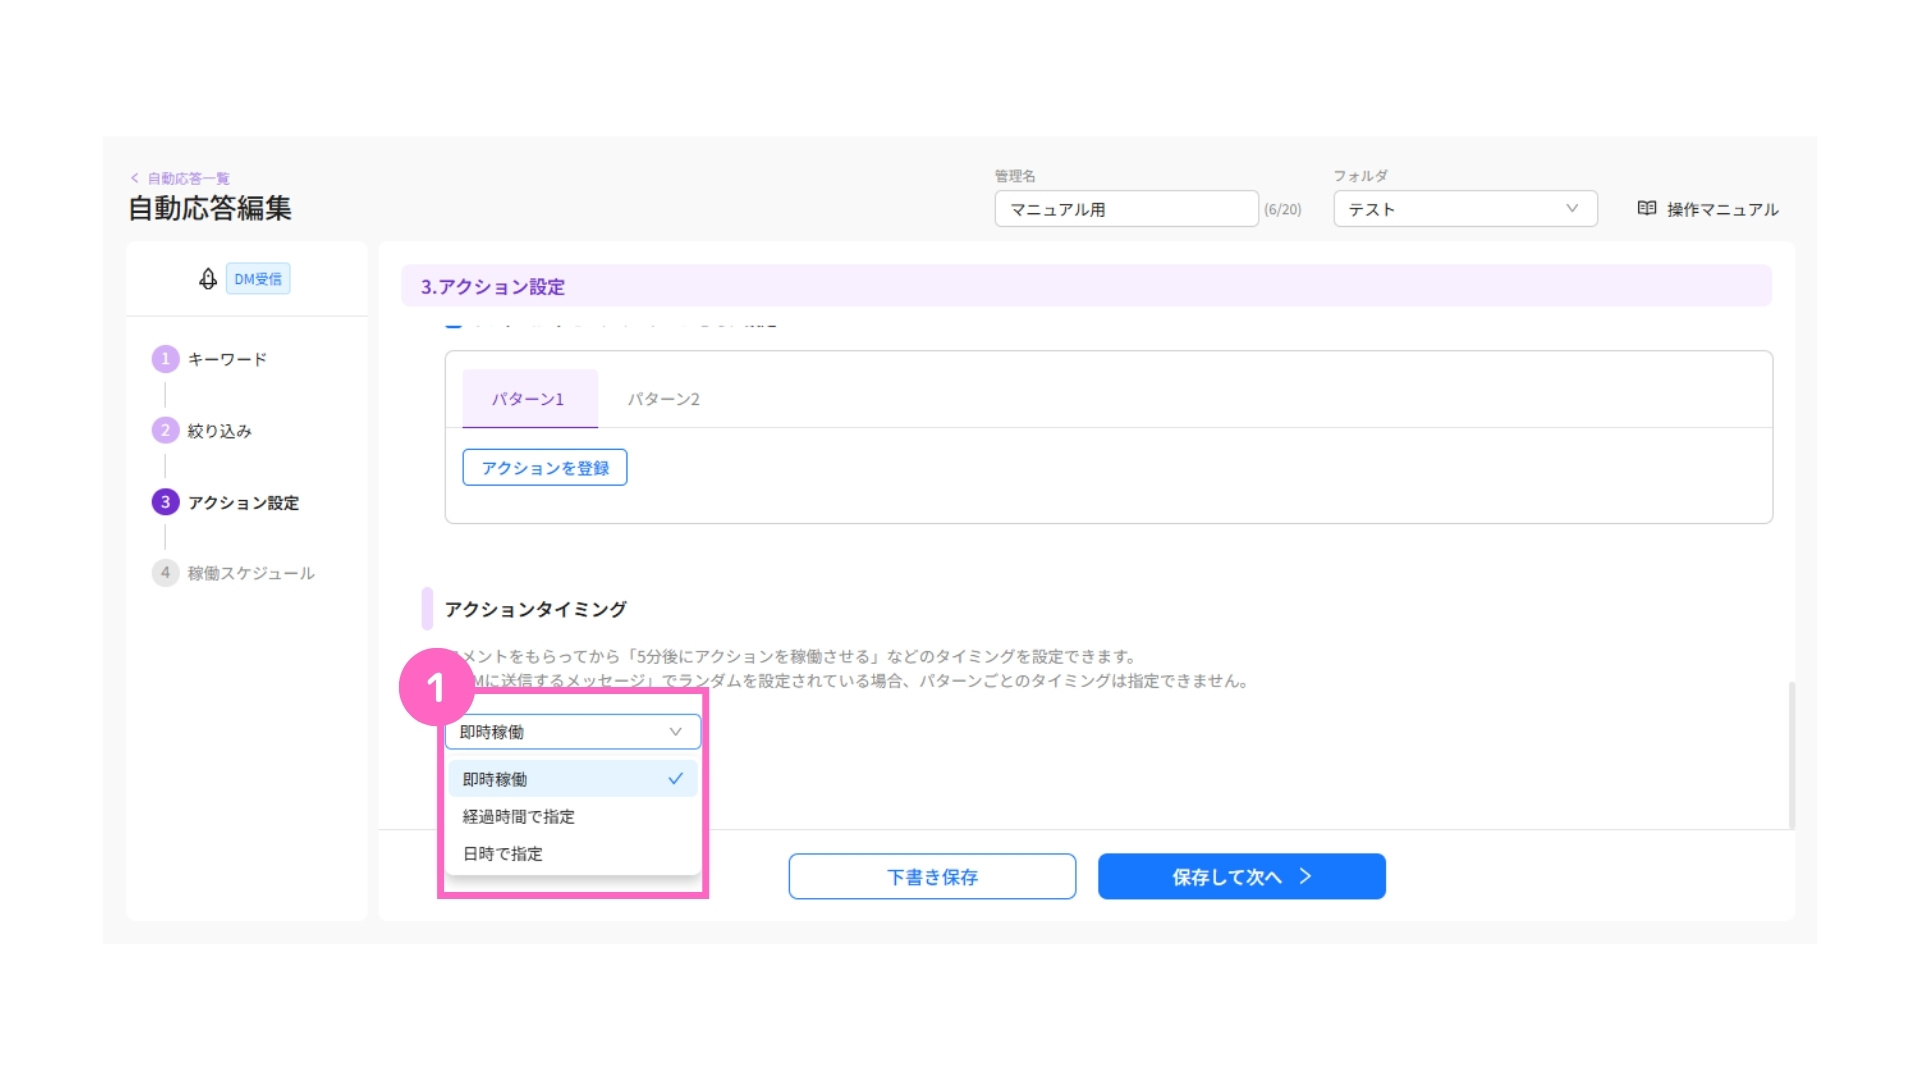Switch to the パターン1 tab
Viewport: 1920px width, 1080px height.
tap(529, 399)
